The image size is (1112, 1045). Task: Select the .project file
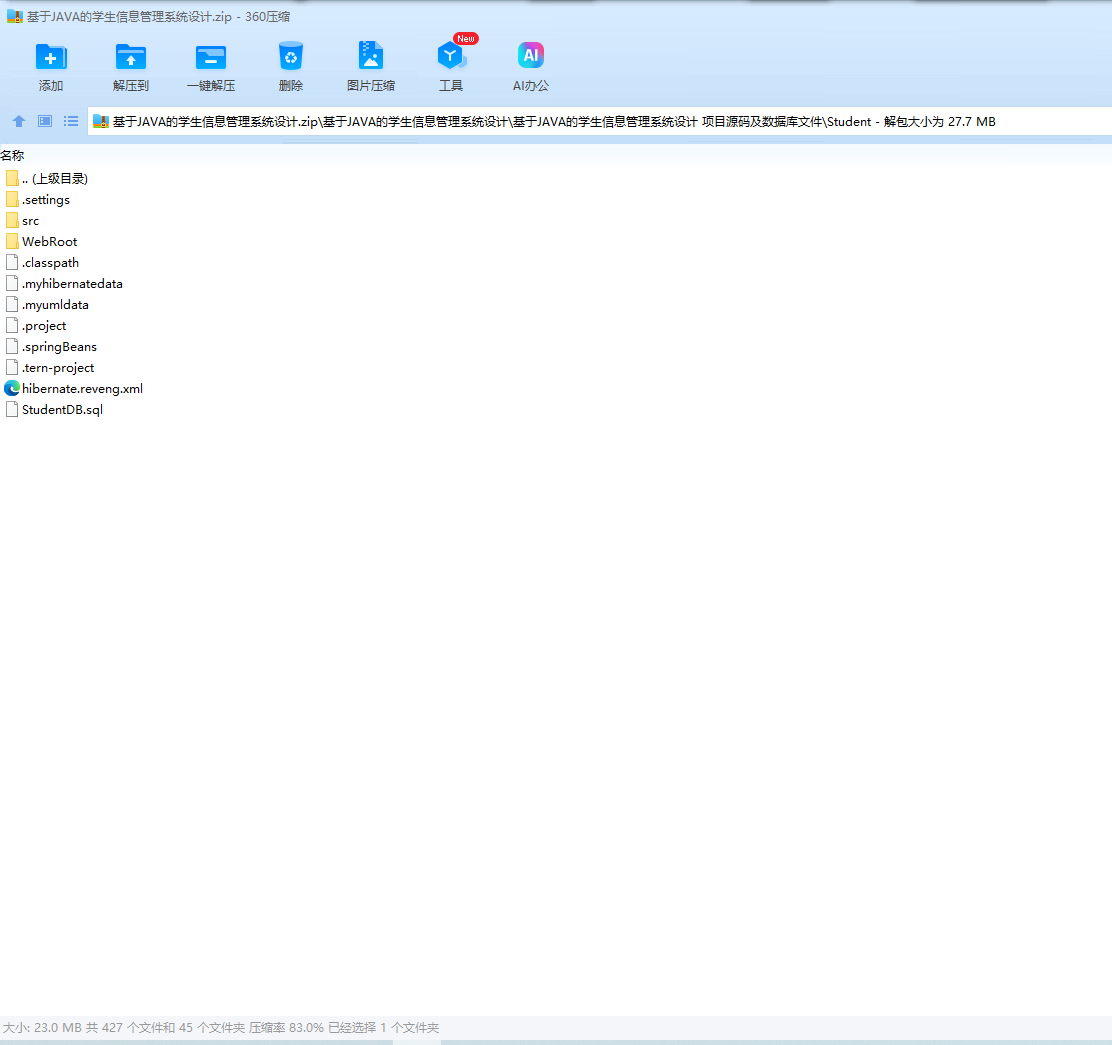pyautogui.click(x=43, y=326)
